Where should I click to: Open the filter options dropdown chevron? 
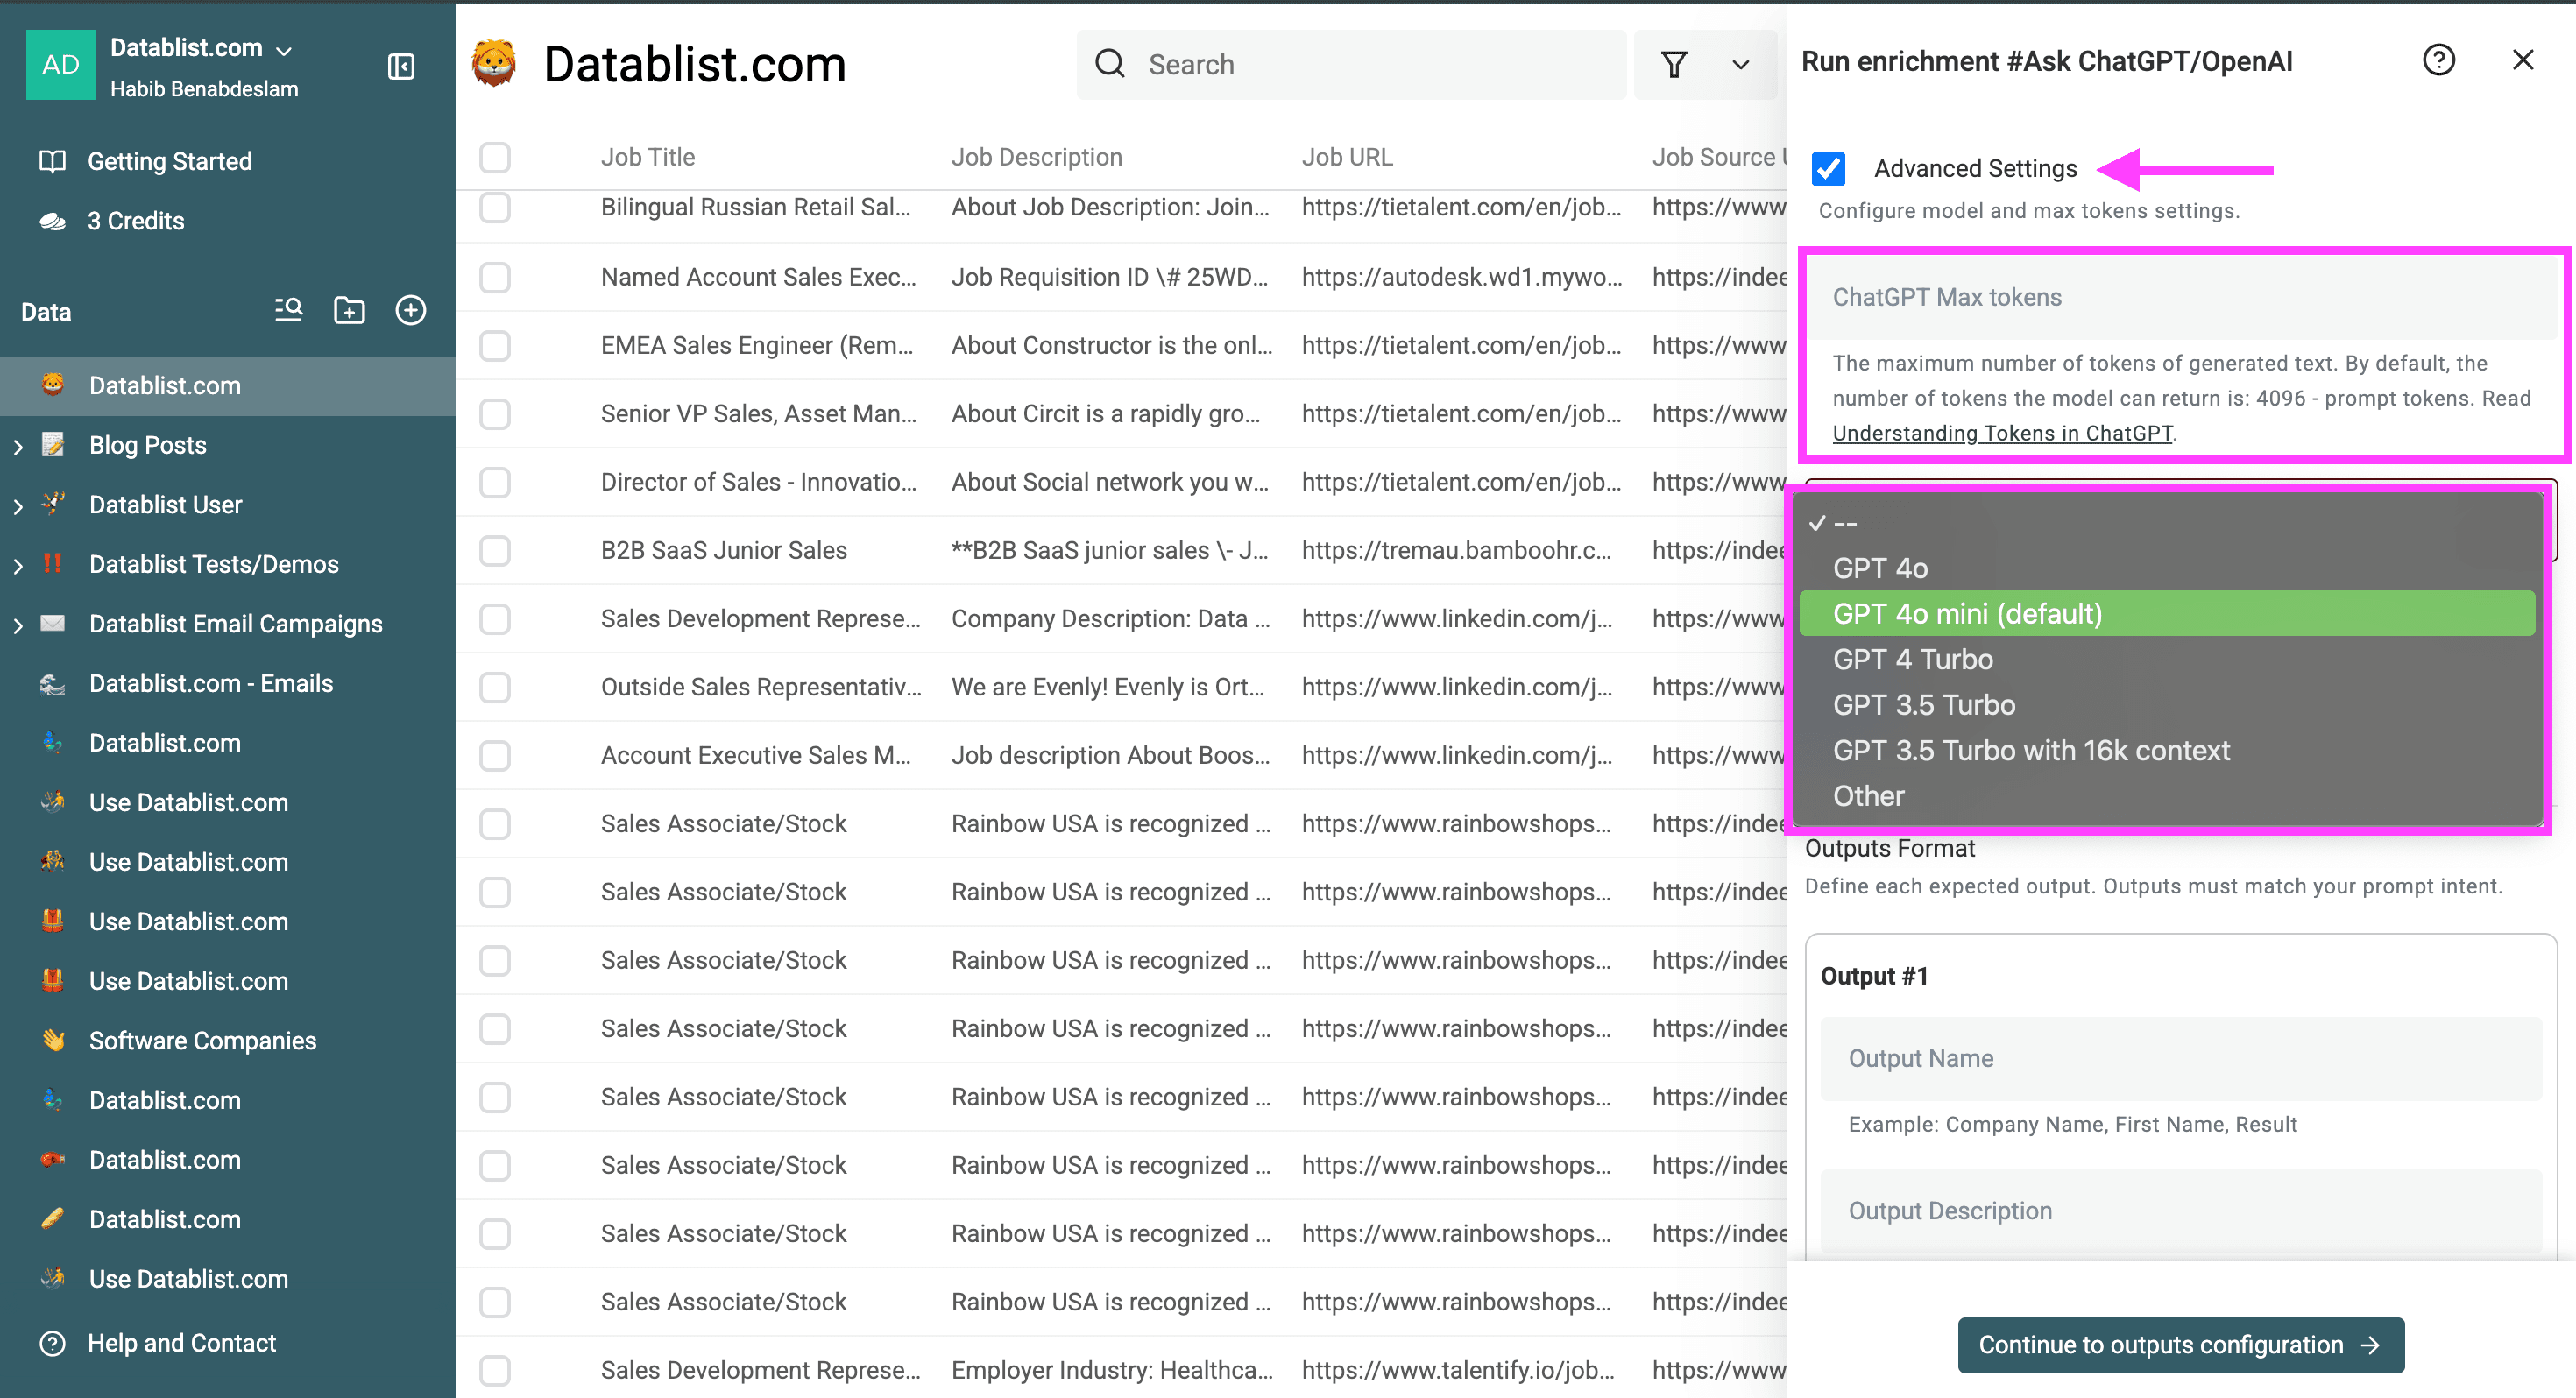(x=1741, y=65)
